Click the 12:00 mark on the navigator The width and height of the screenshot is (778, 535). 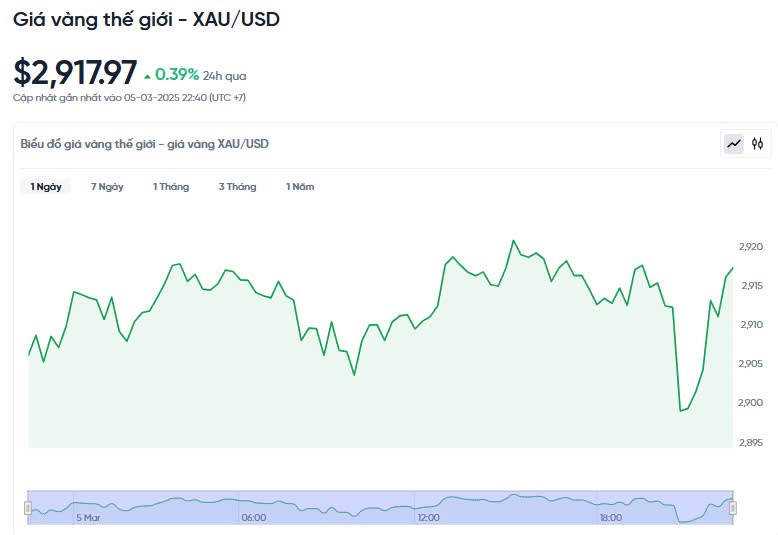coord(428,518)
